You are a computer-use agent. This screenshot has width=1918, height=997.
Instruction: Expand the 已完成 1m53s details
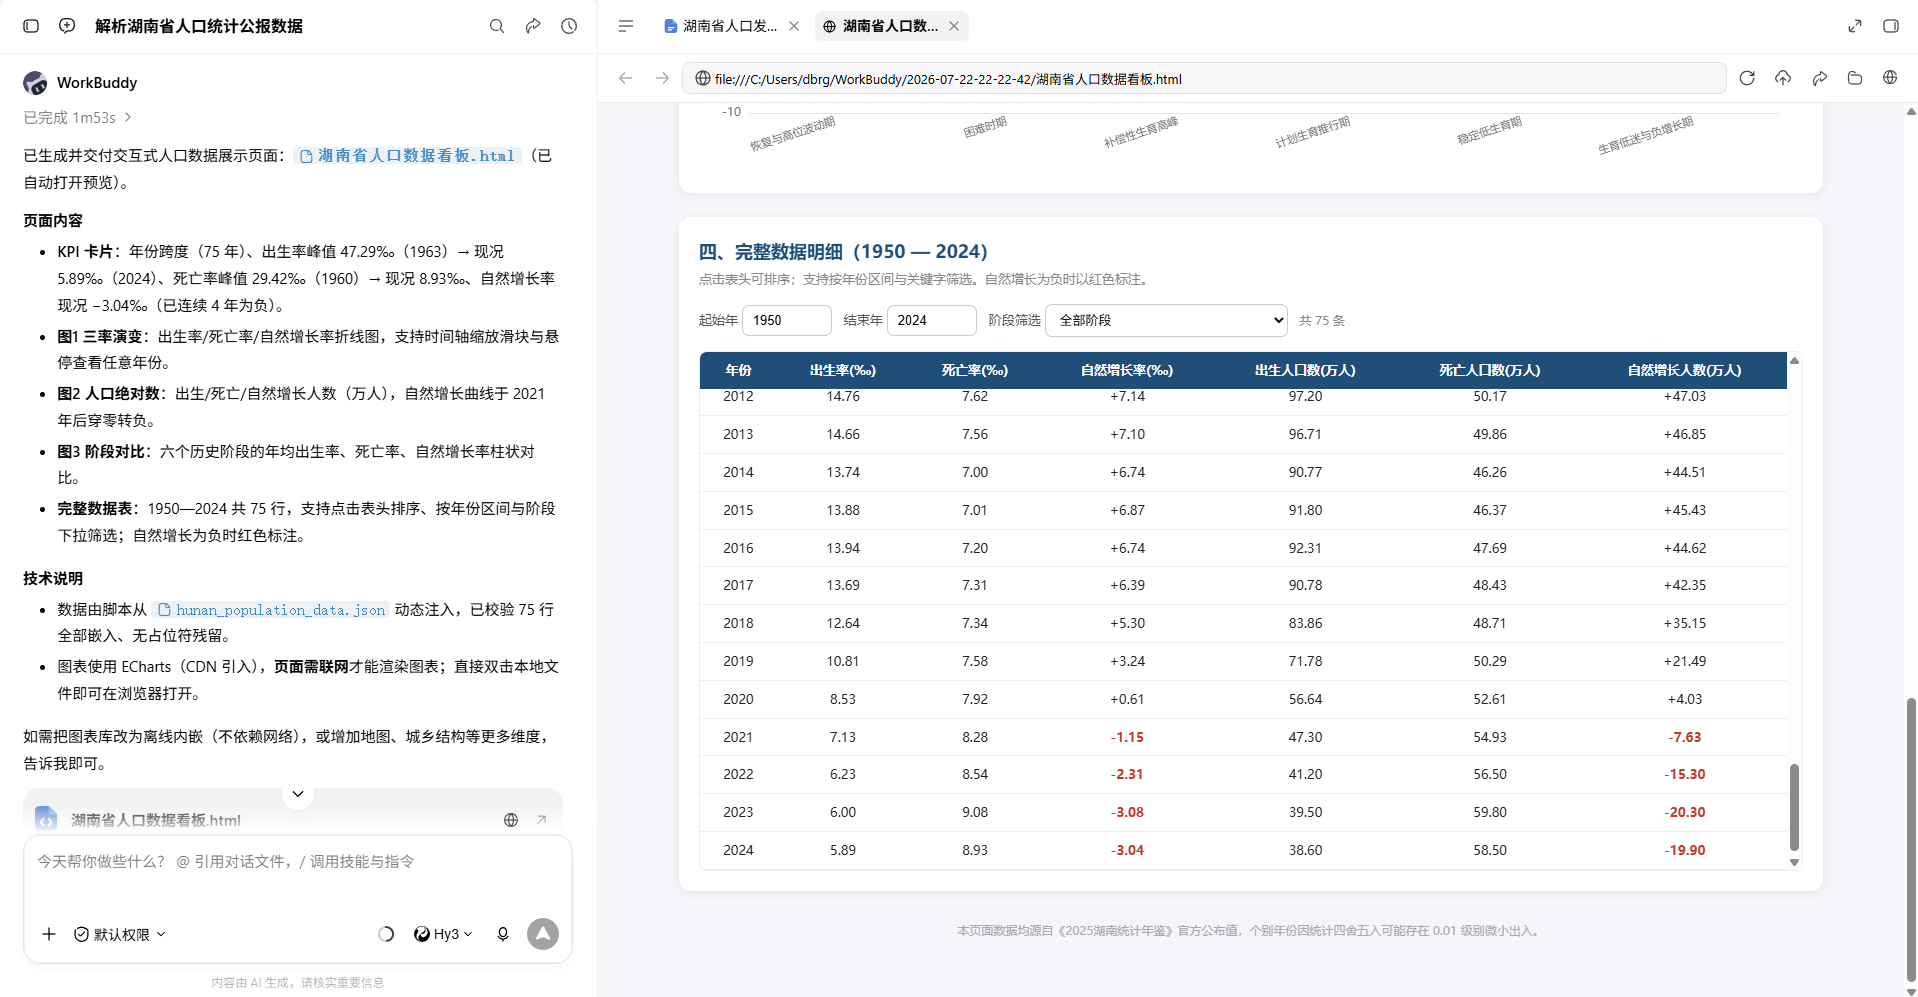[78, 118]
